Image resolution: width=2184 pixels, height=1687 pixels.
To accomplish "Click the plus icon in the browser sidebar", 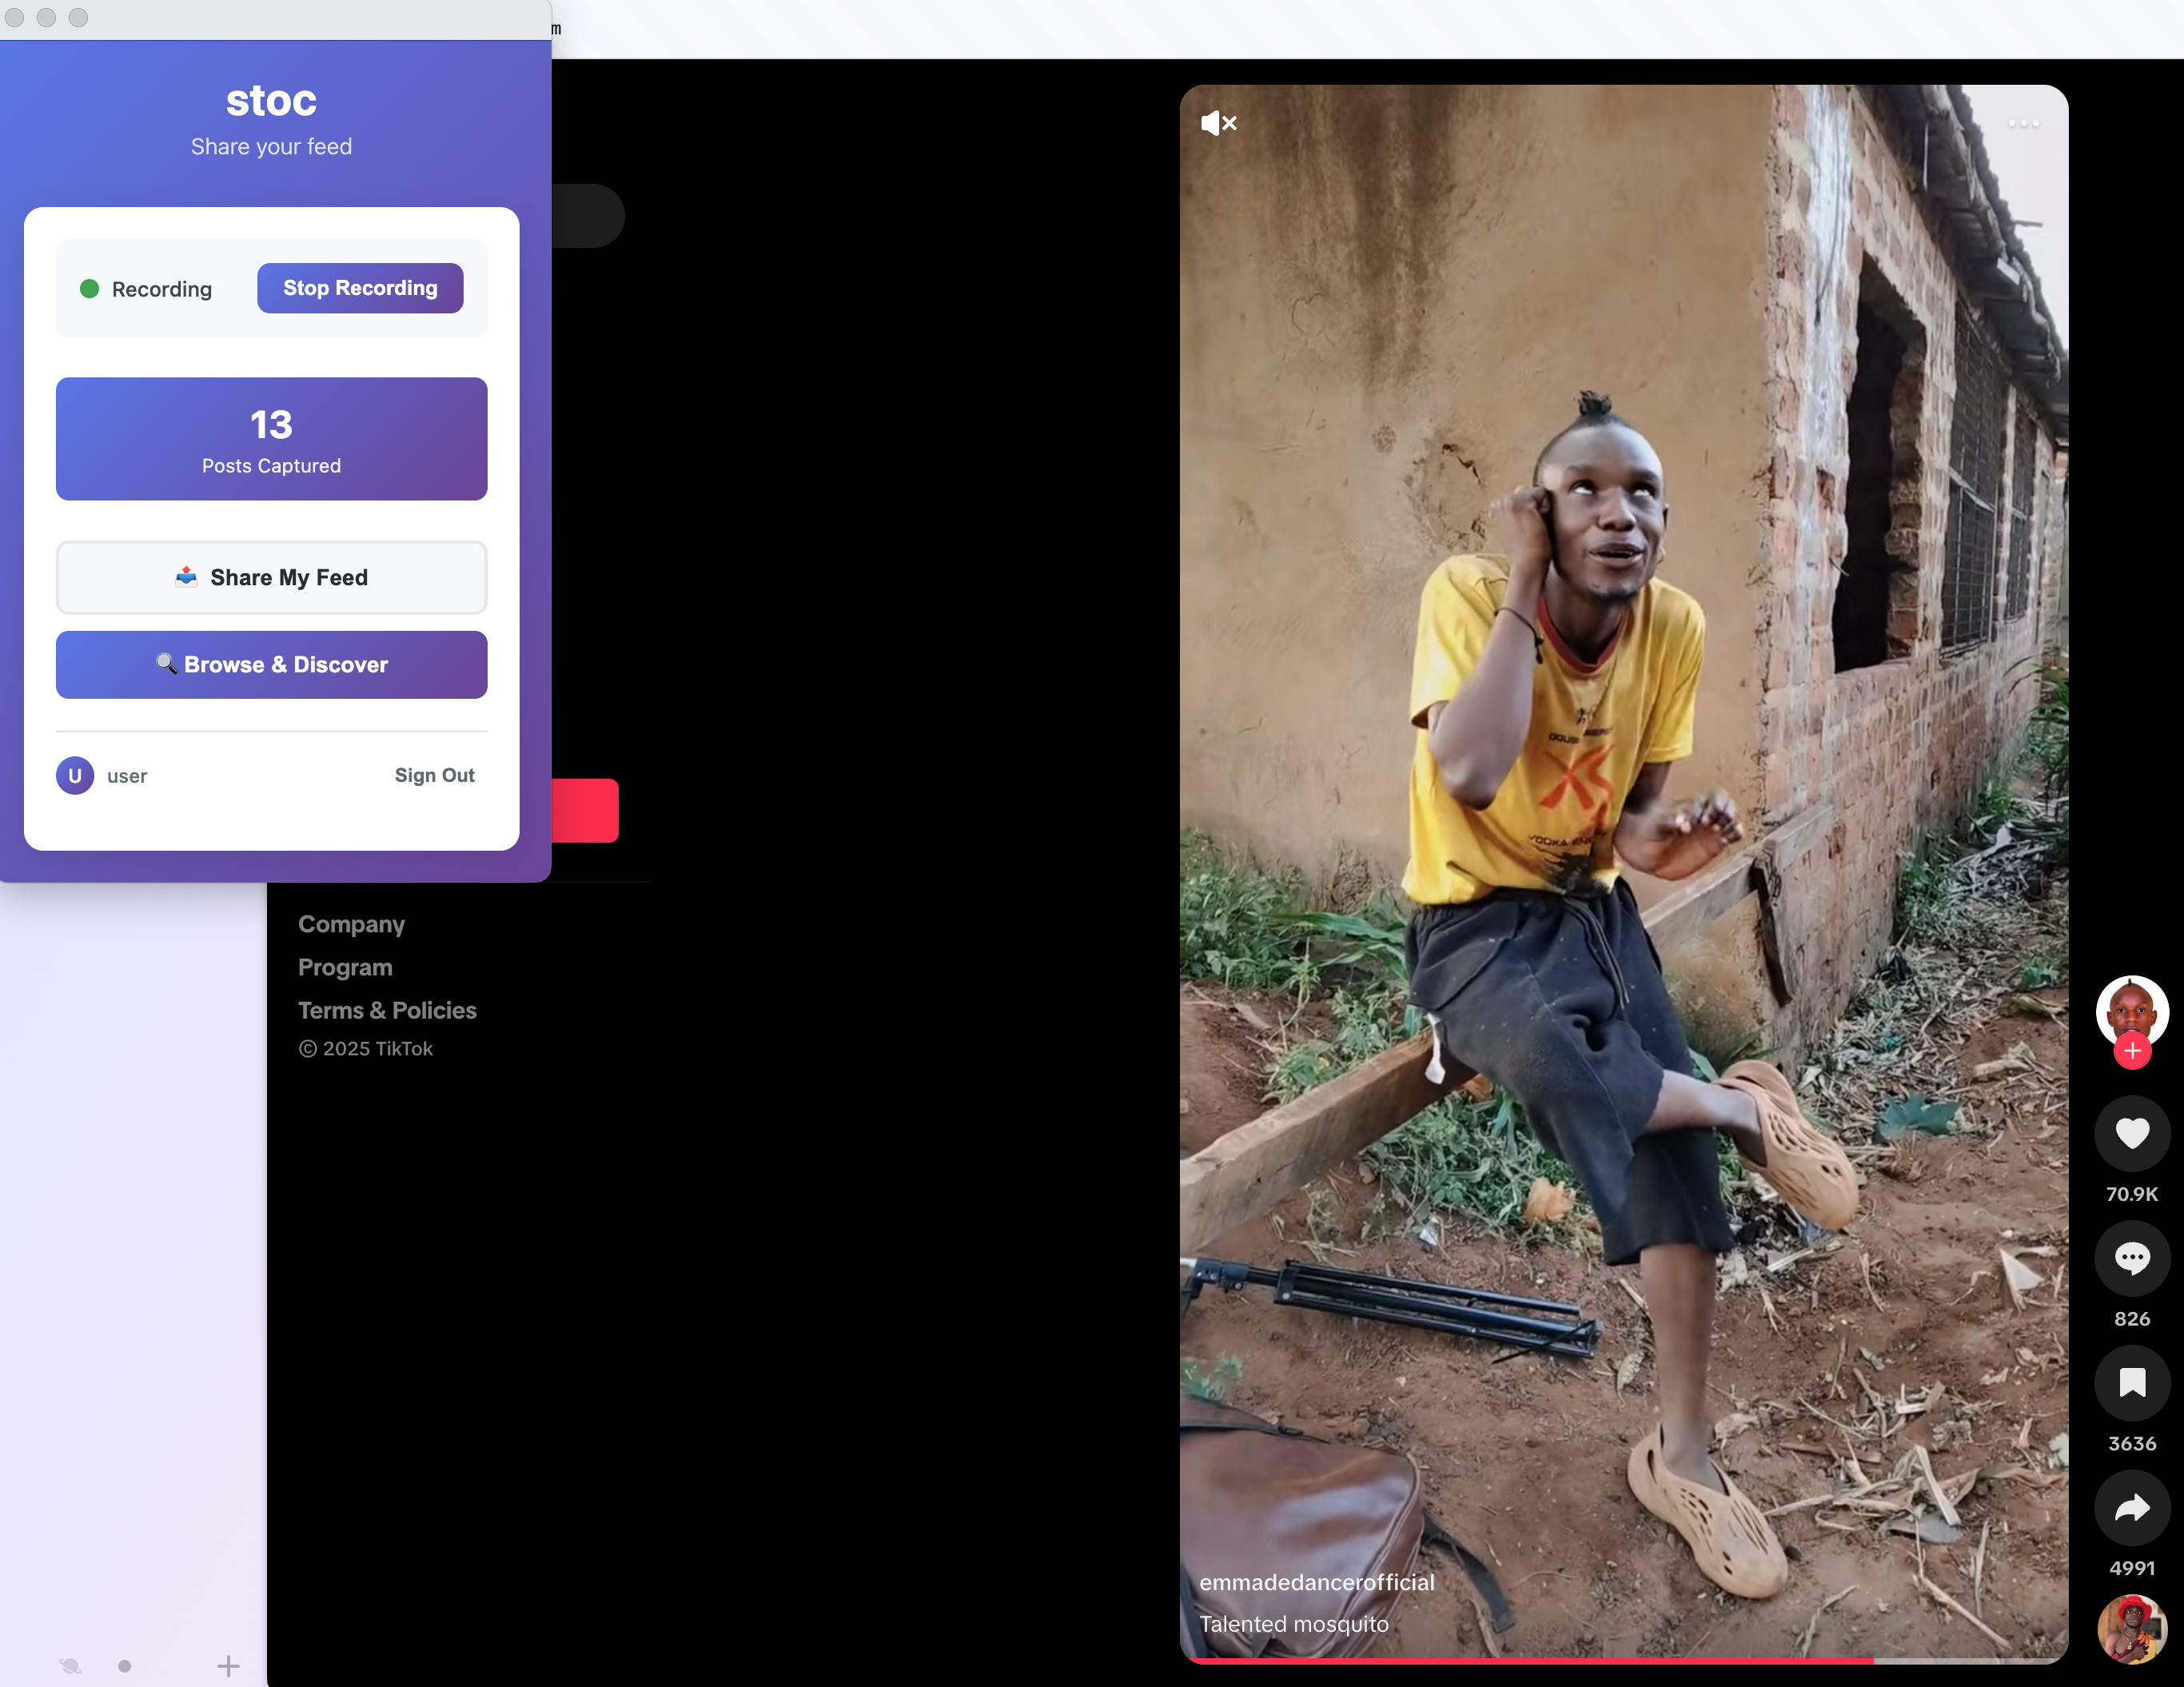I will coord(228,1666).
